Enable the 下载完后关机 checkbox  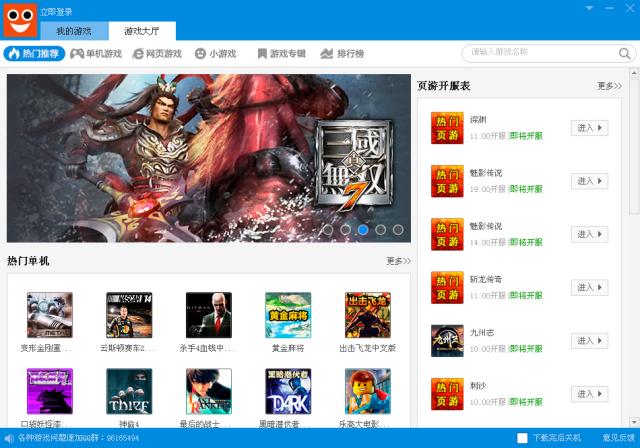[522, 438]
